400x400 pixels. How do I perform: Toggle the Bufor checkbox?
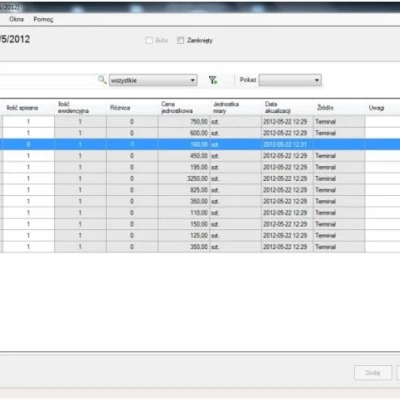[149, 40]
